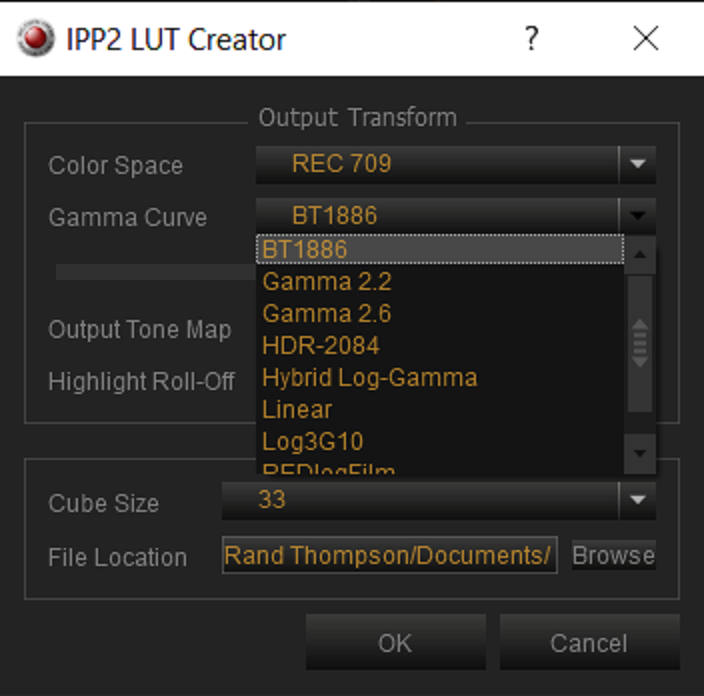Select the partially visible REDlogFilm entry
Image resolution: width=704 pixels, height=696 pixels.
pyautogui.click(x=440, y=467)
